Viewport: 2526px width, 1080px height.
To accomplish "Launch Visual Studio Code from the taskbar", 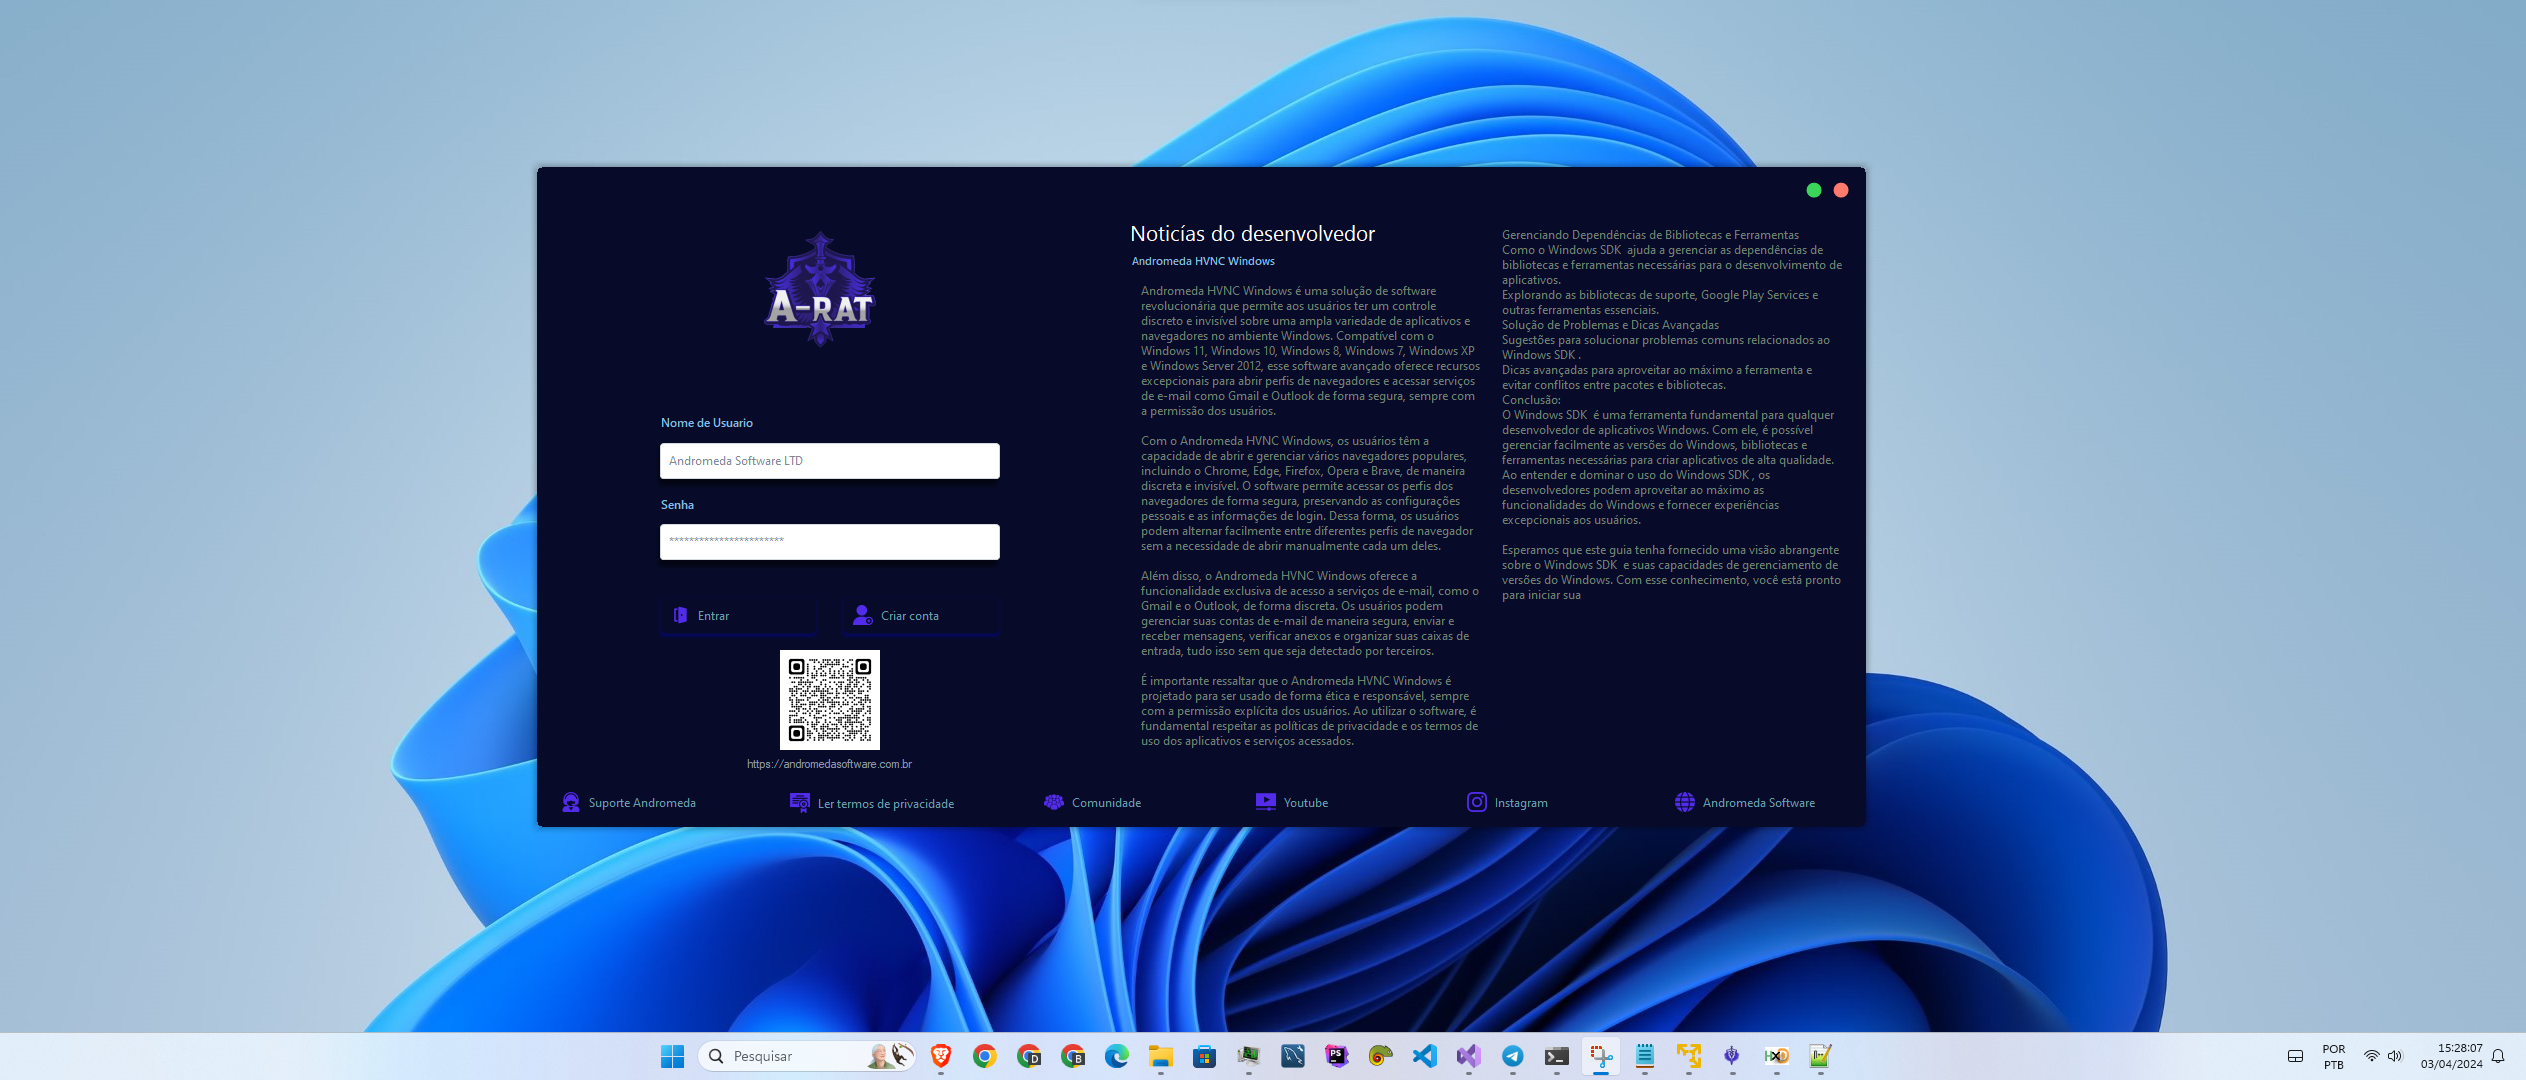I will [1424, 1056].
